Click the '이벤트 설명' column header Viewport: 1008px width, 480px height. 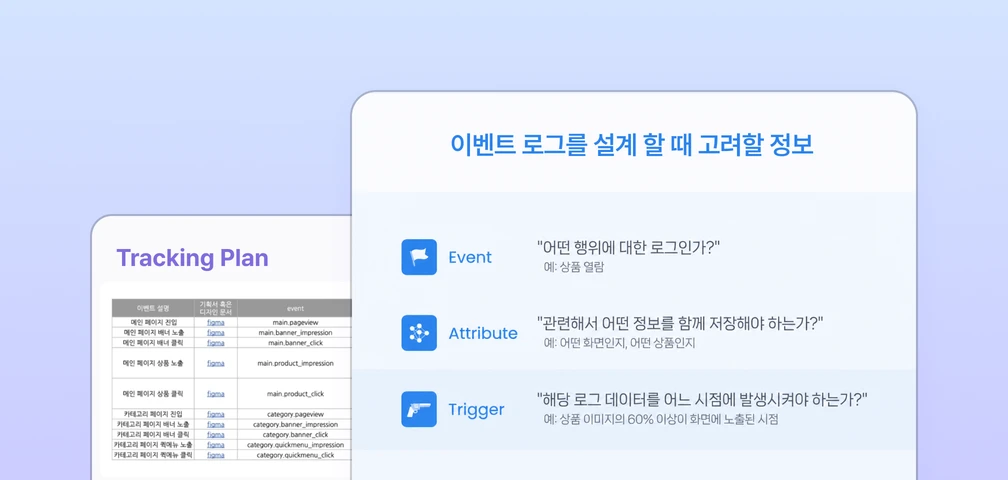[153, 308]
